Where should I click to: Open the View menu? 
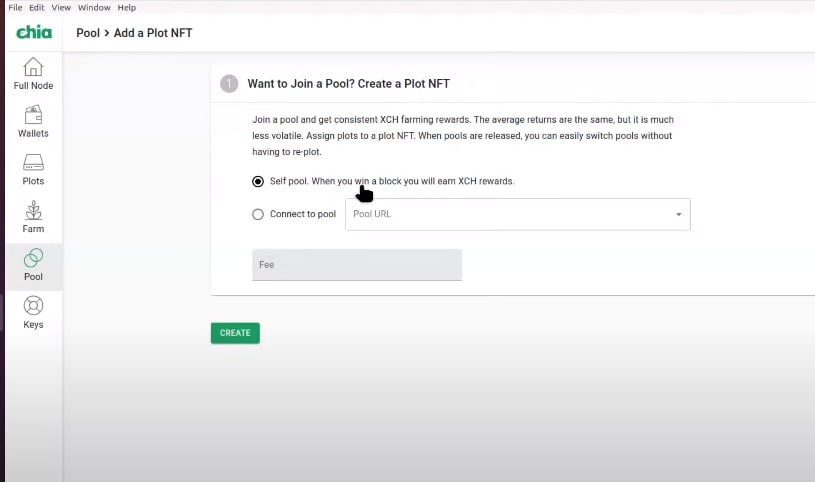(x=60, y=7)
